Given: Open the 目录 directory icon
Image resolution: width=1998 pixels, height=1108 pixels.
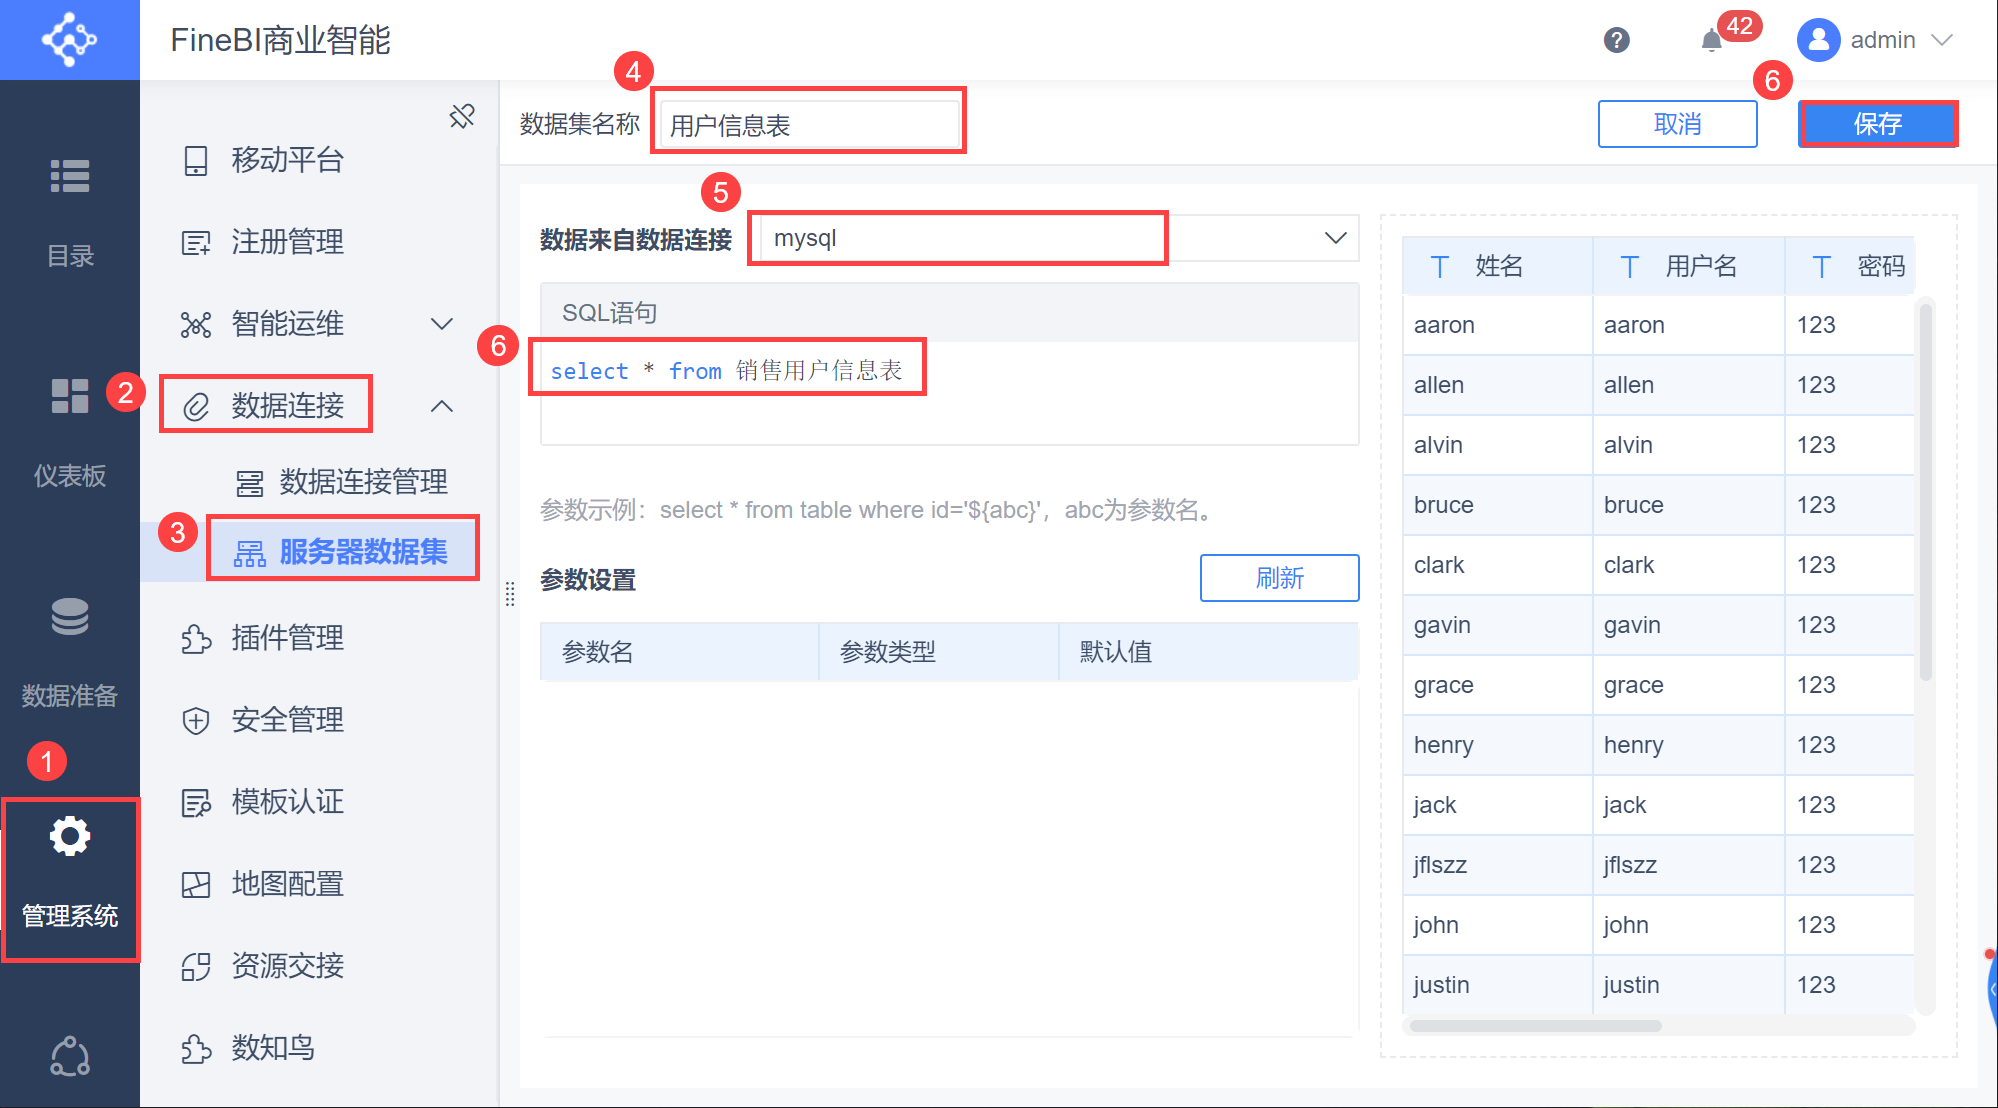Looking at the screenshot, I should 70,177.
